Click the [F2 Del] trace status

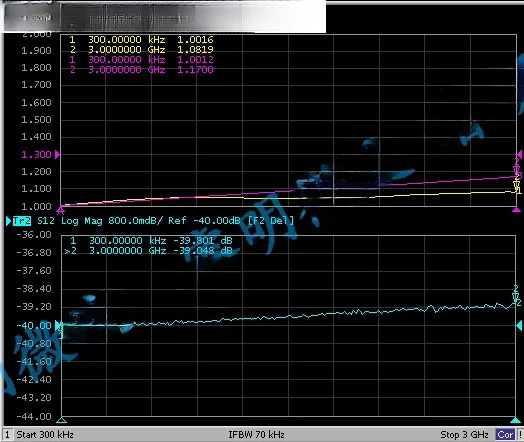pos(271,220)
